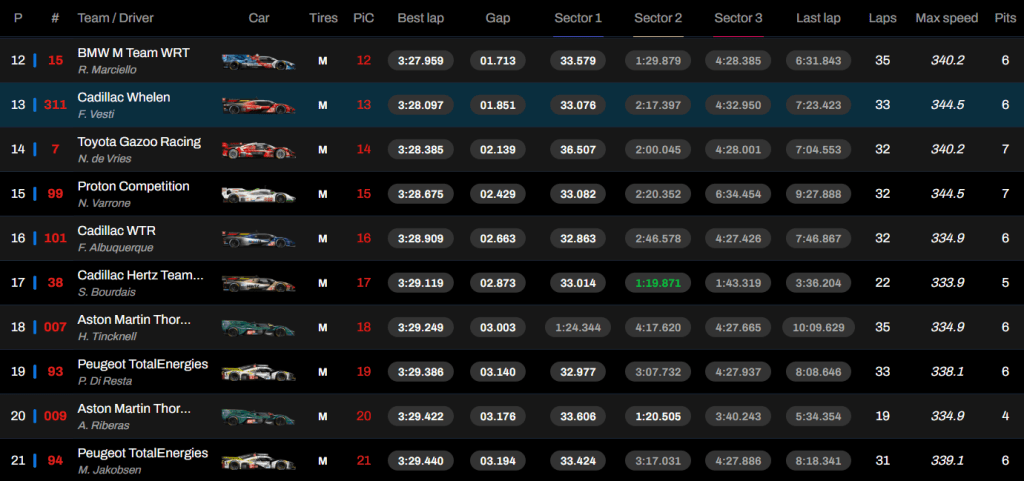
Task: Select driver P. Di Resta
Action: (105, 380)
